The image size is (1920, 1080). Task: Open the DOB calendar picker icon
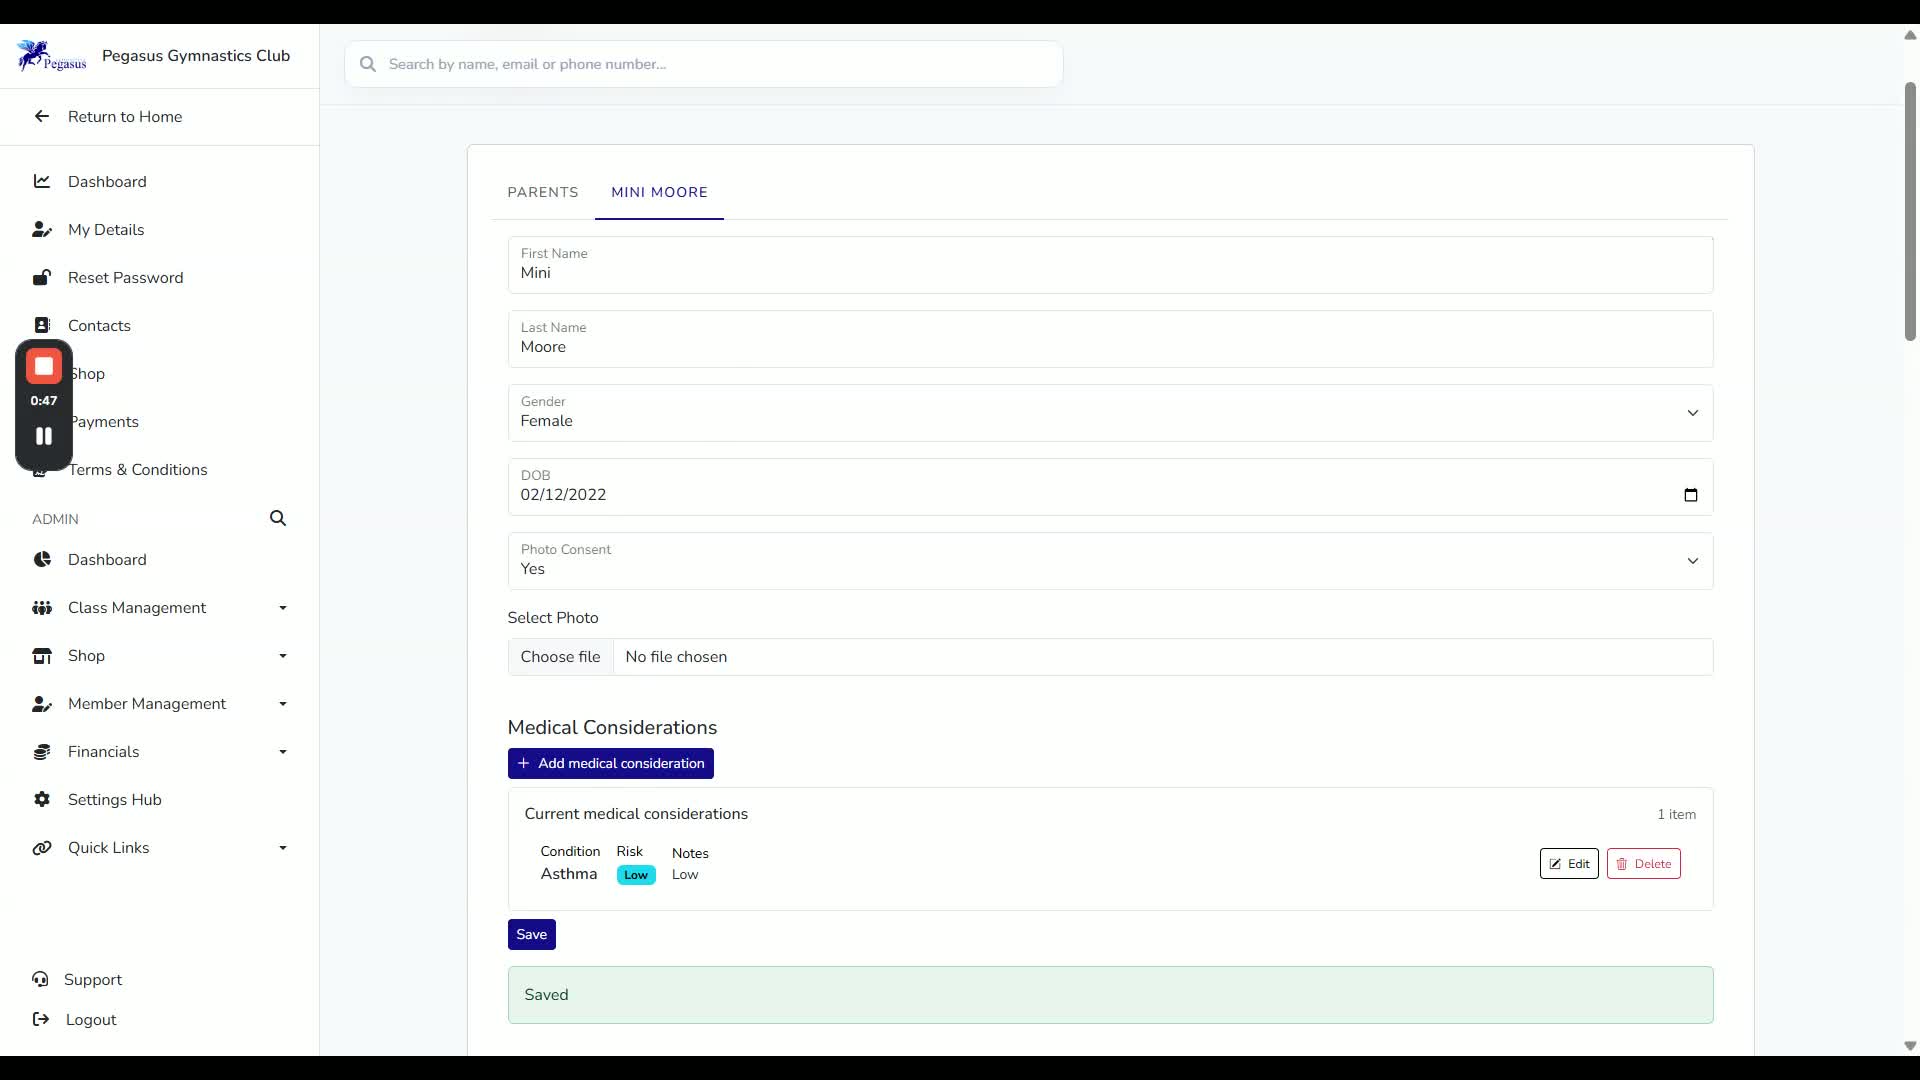coord(1691,495)
